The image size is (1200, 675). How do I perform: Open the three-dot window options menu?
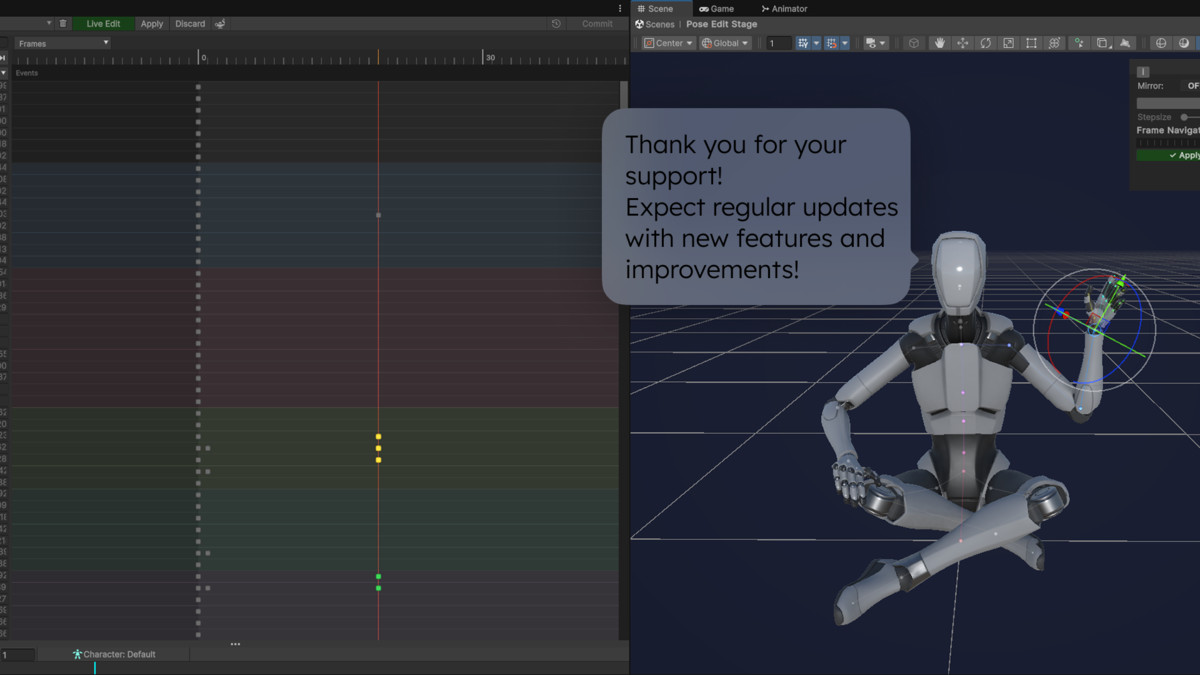[x=620, y=8]
